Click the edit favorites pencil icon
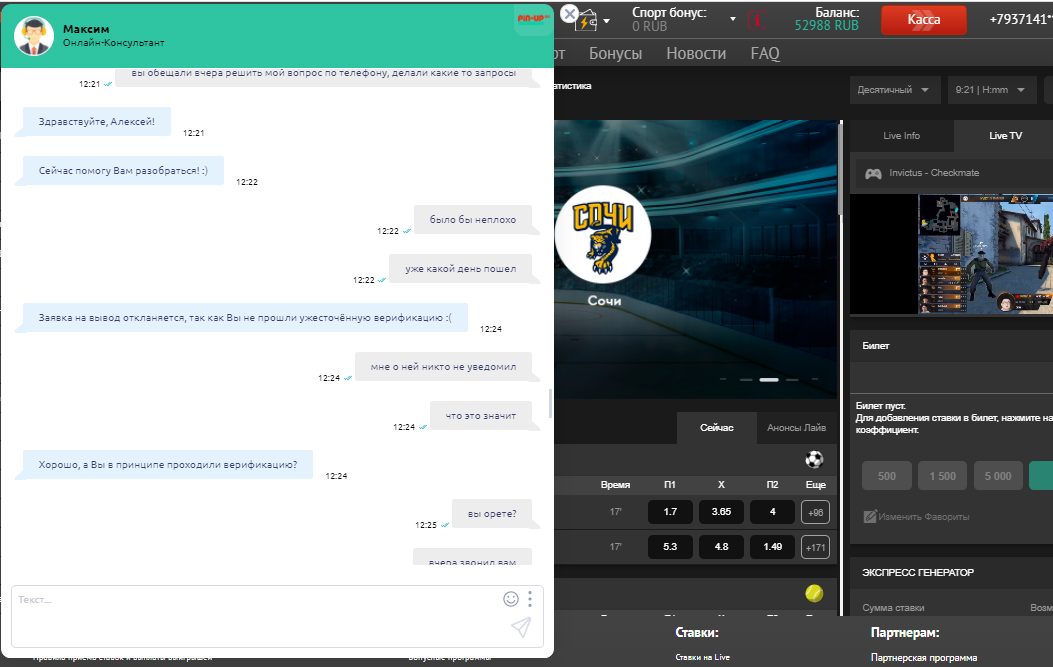Viewport: 1053px width, 667px height. pyautogui.click(x=870, y=517)
